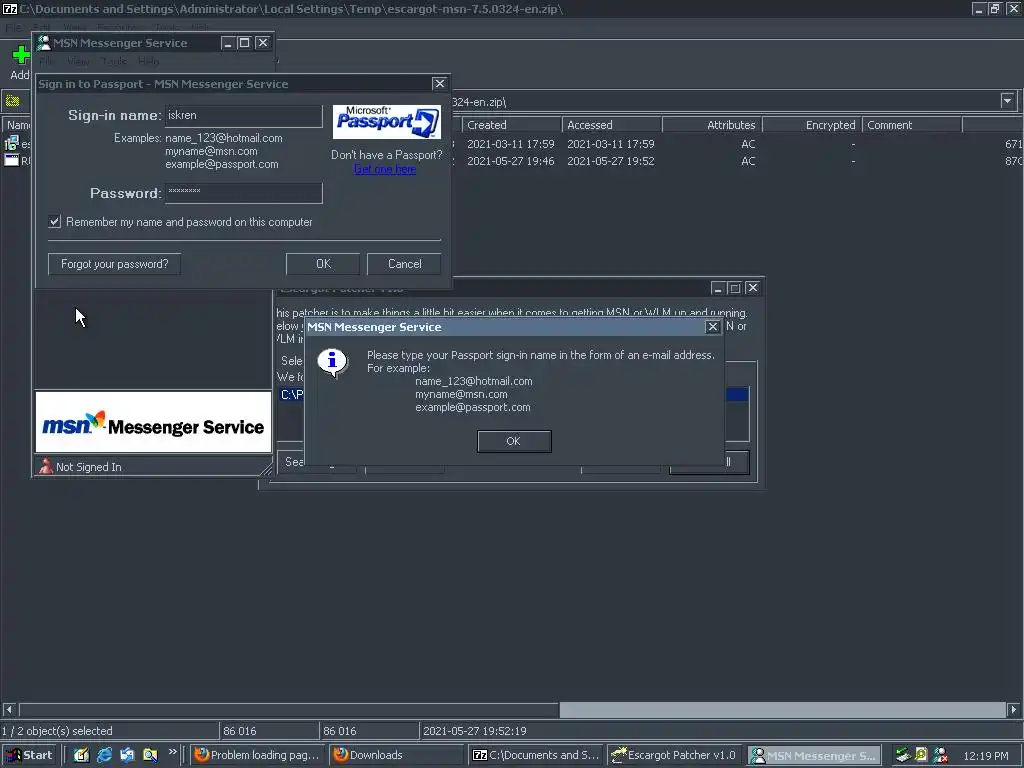This screenshot has width=1024, height=768.
Task: Open the 7-Zip address bar dropdown
Action: pyautogui.click(x=1007, y=101)
